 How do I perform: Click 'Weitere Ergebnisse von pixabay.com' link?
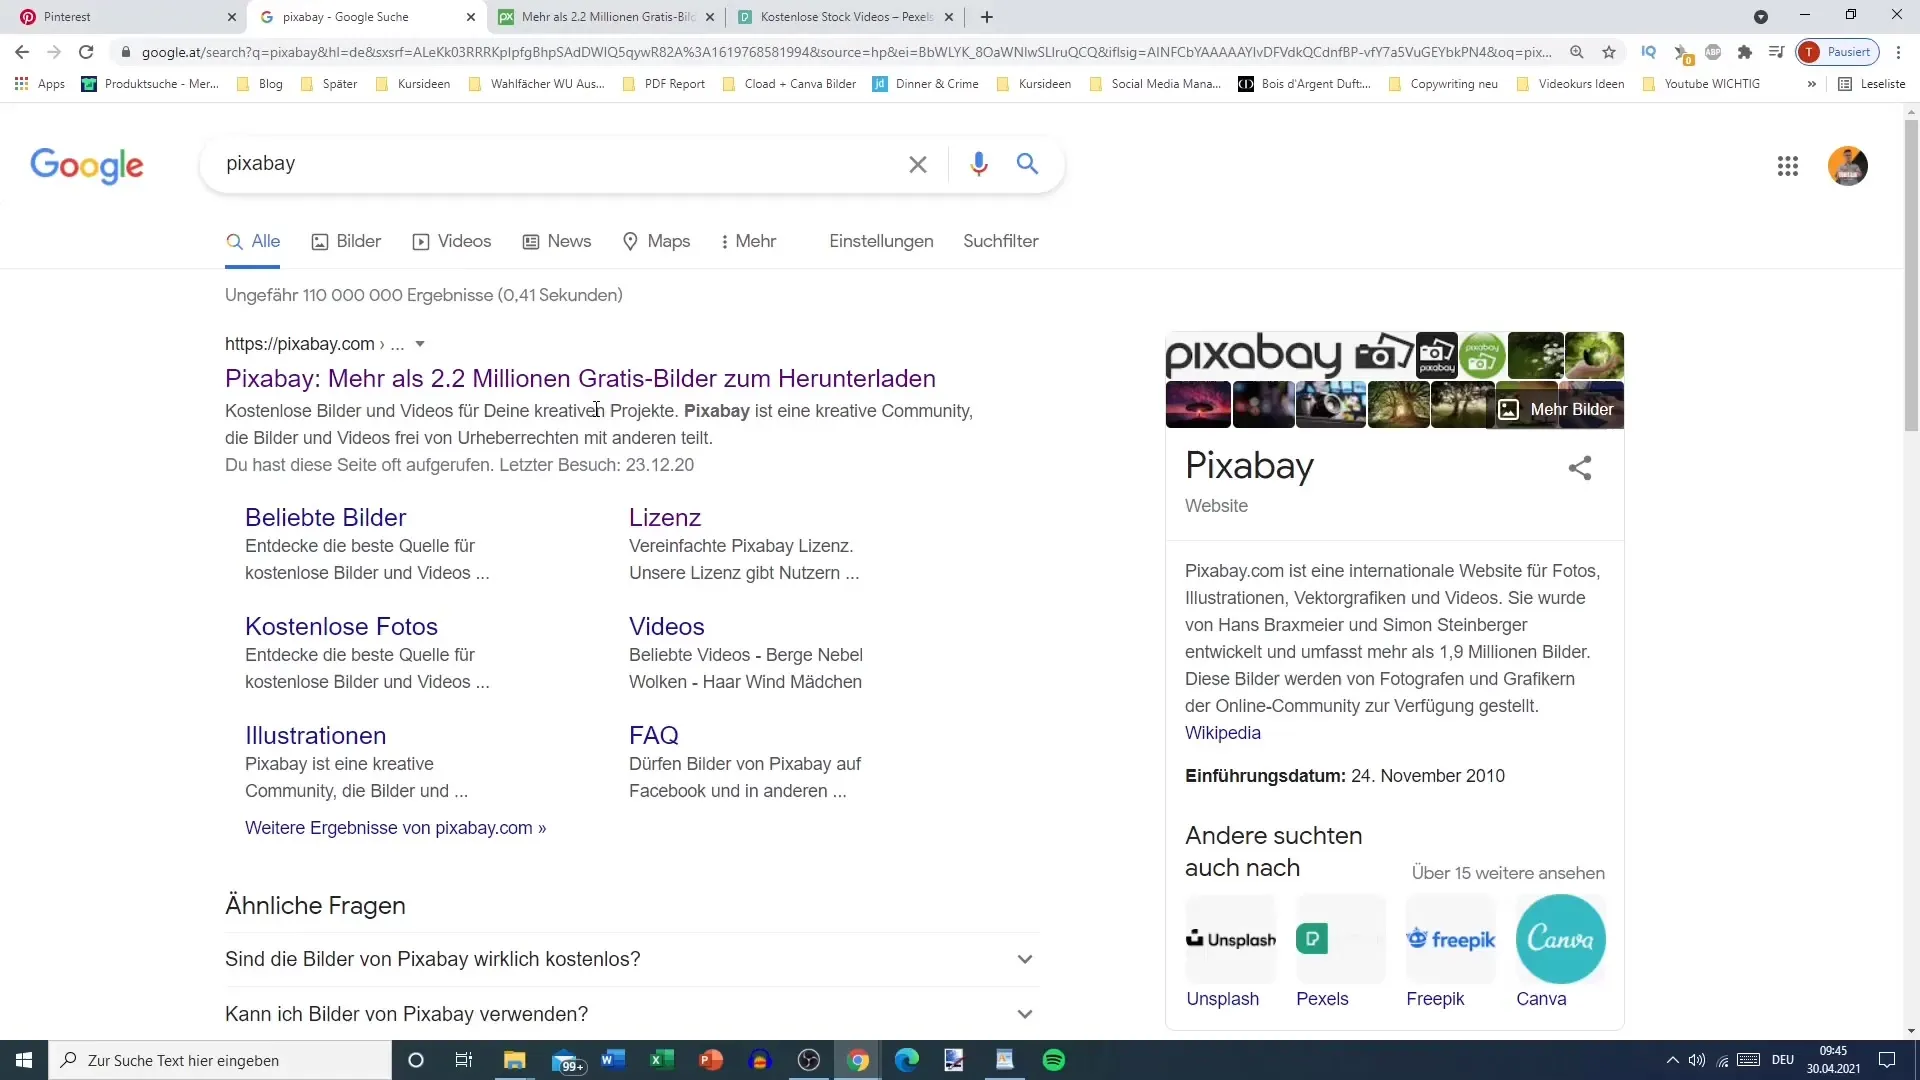(396, 827)
